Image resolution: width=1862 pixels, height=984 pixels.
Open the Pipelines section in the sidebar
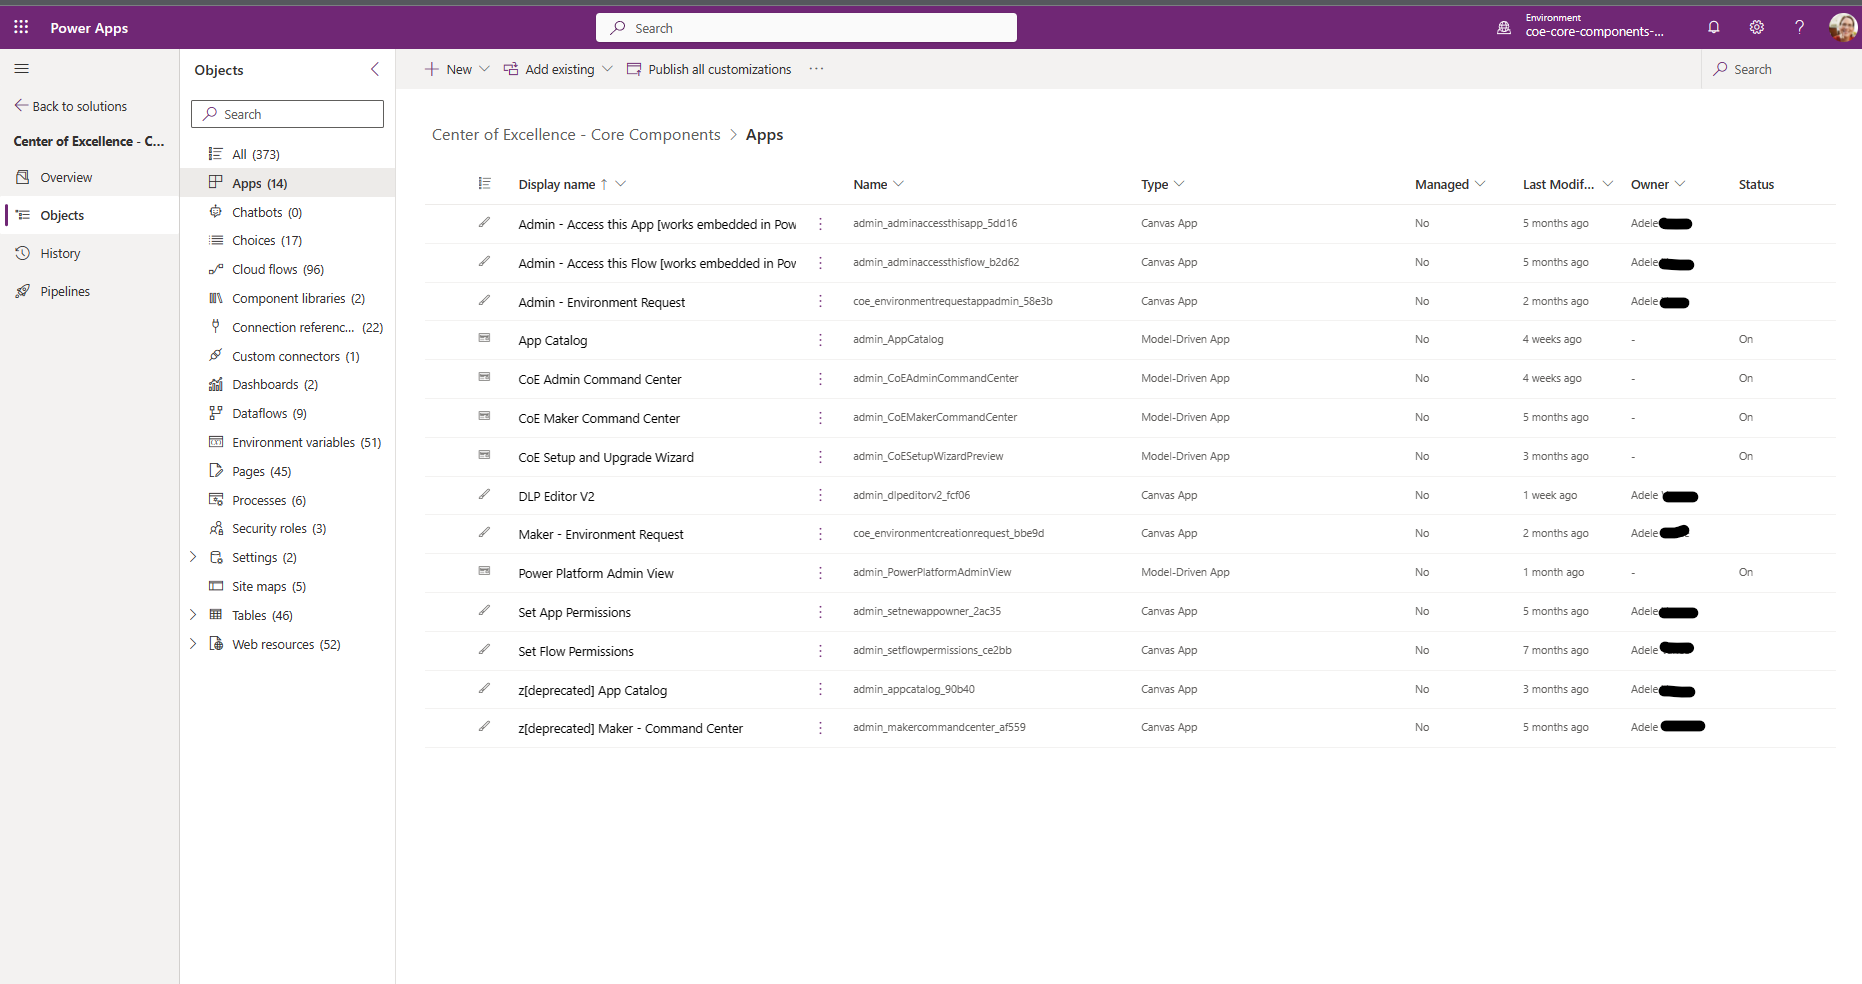[65, 291]
